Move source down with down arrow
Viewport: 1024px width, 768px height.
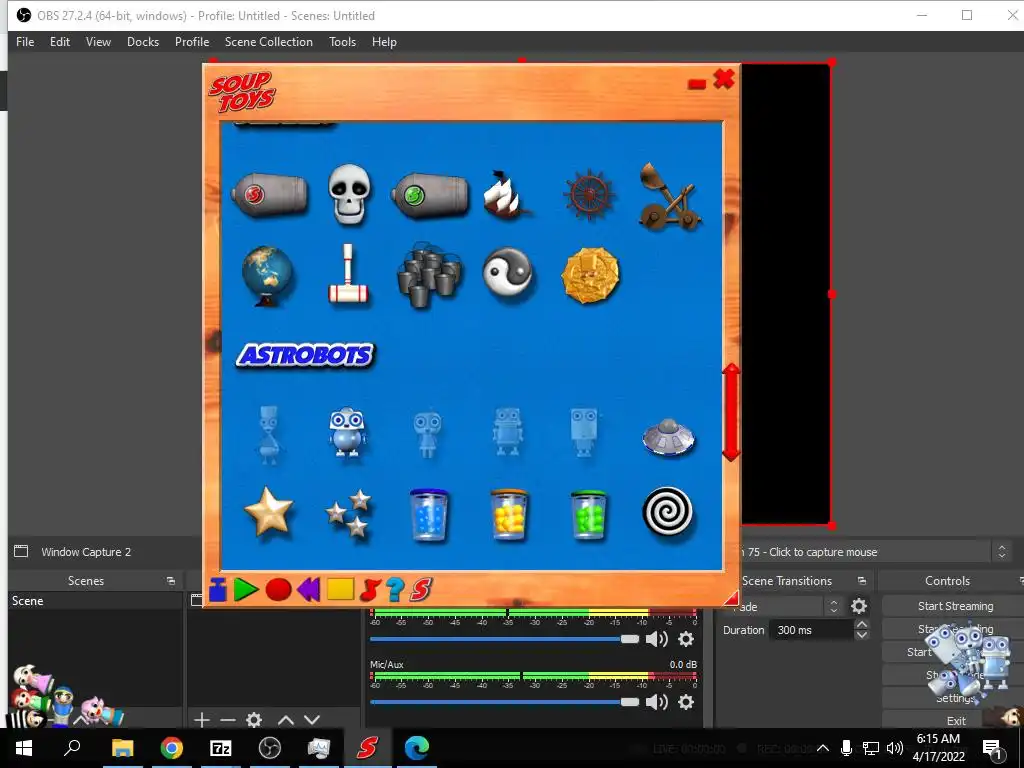312,720
